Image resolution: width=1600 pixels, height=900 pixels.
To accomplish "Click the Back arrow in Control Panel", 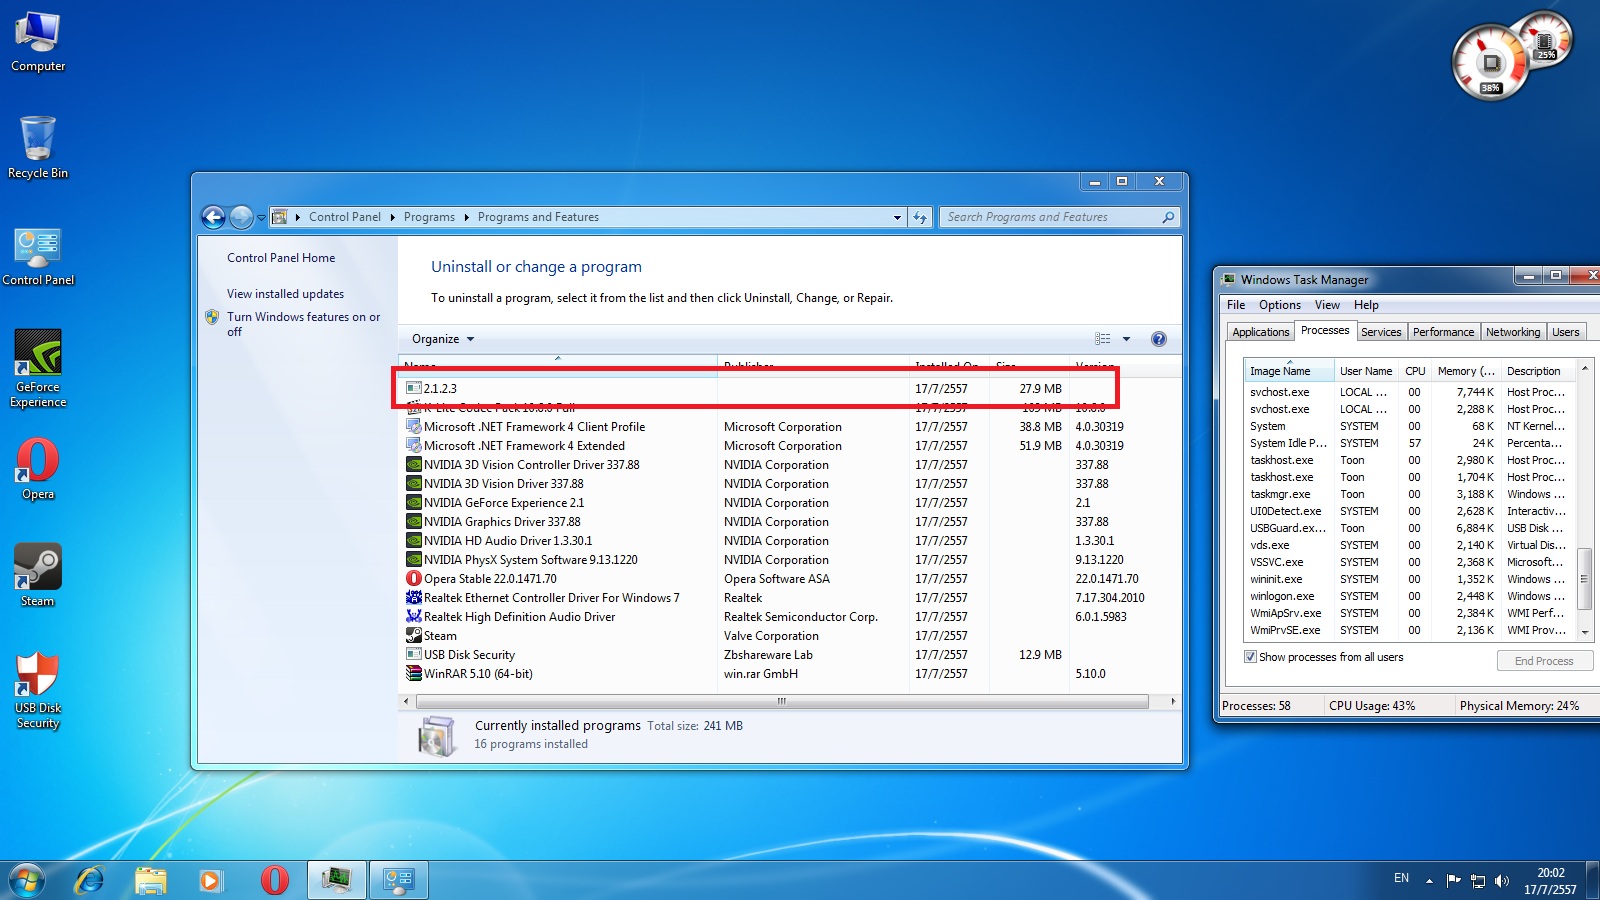I will coord(213,217).
